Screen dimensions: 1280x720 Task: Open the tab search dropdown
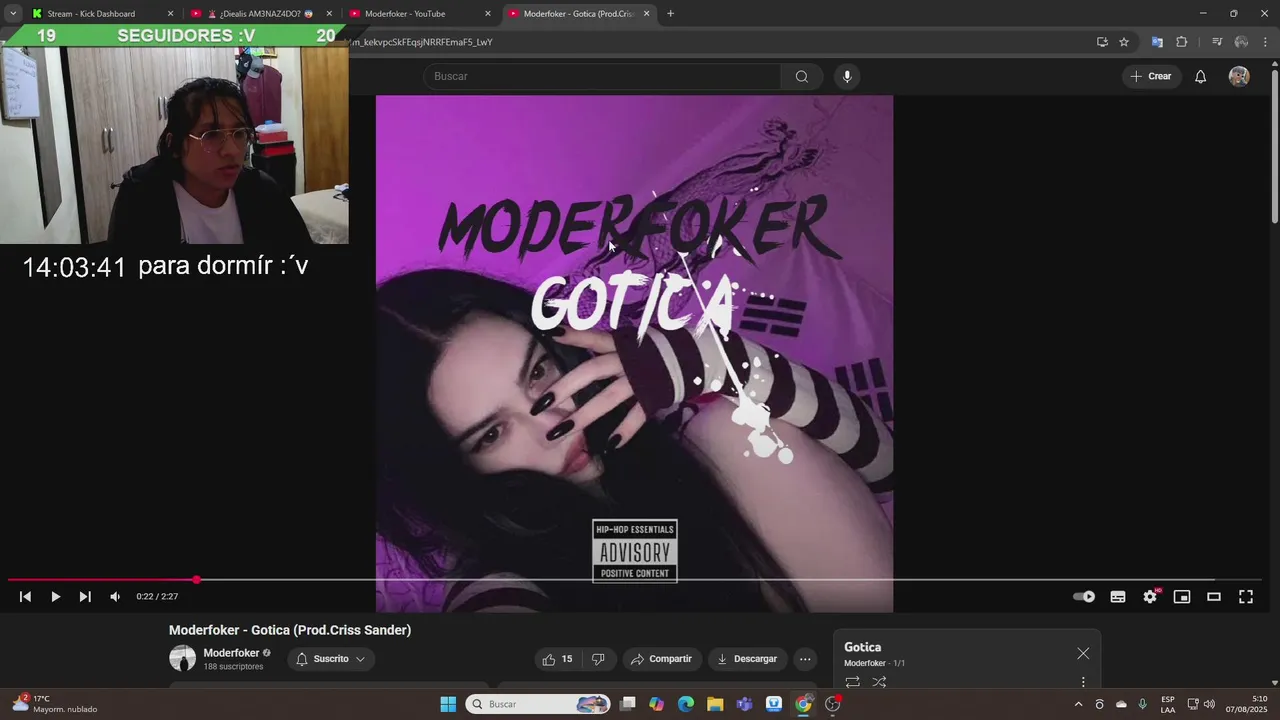[12, 14]
